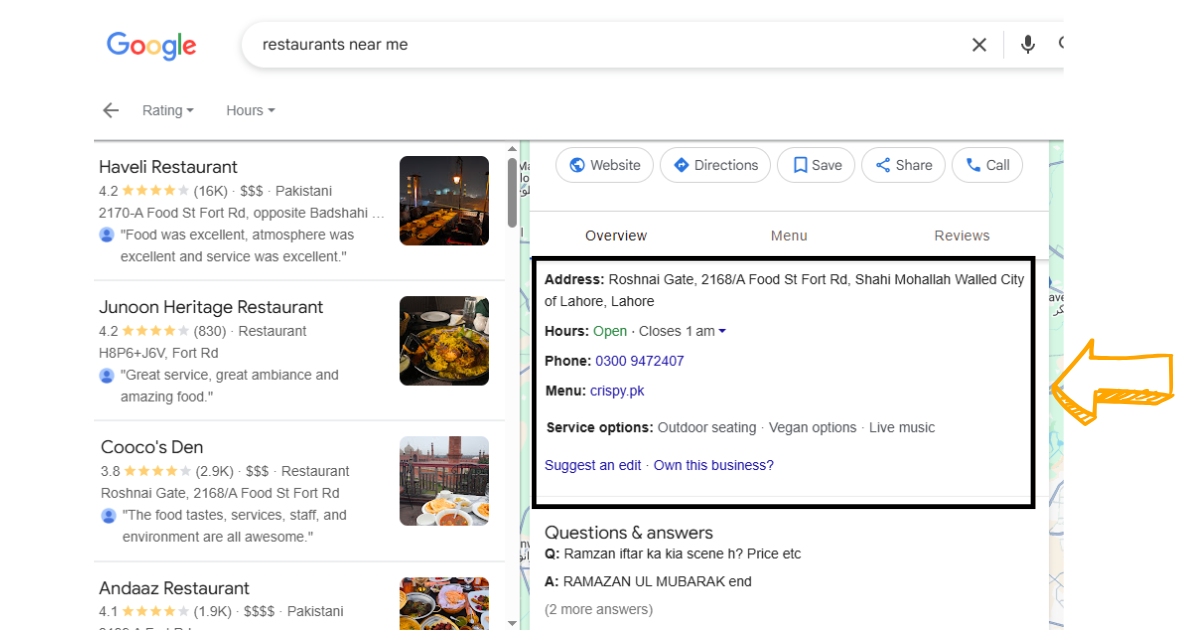
Task: Open Haveli Restaurant listing
Action: [x=168, y=167]
